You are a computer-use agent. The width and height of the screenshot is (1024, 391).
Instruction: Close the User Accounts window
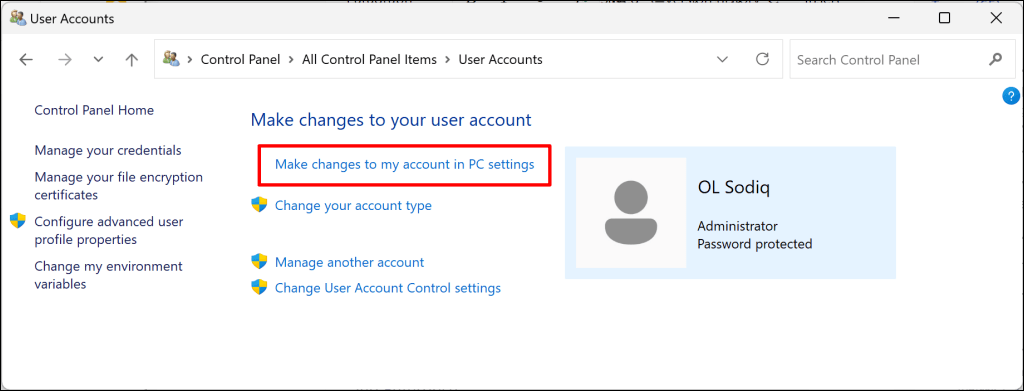(996, 18)
